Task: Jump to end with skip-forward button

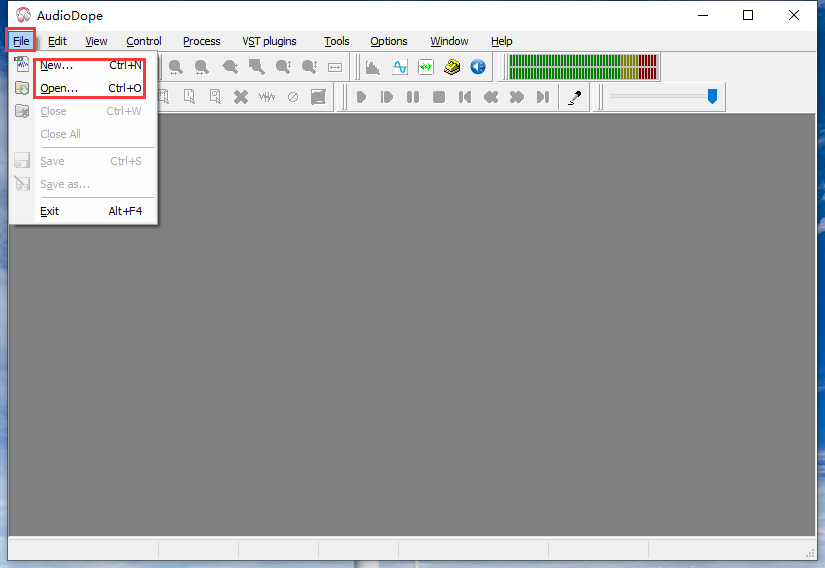Action: [542, 97]
